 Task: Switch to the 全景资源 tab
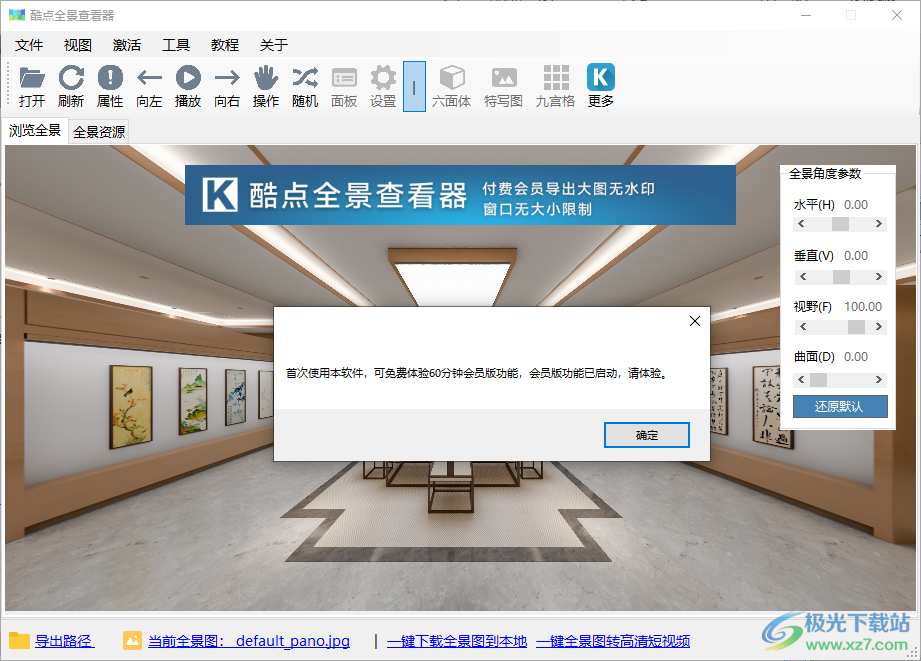(99, 132)
